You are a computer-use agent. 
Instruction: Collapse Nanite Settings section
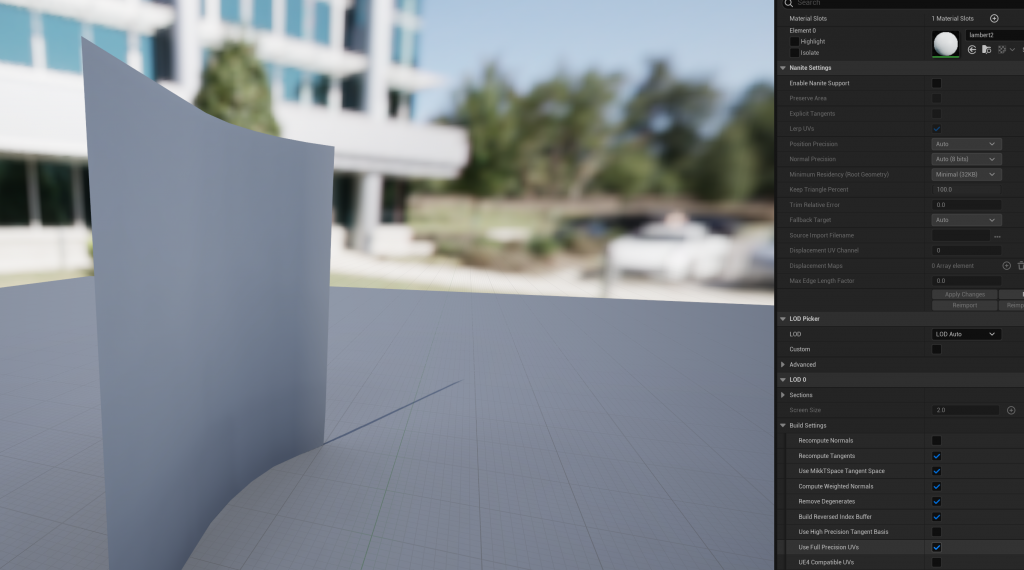pos(782,68)
